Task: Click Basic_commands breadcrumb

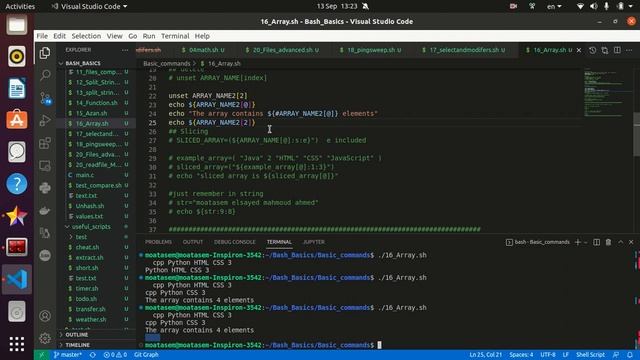Action: [x=167, y=64]
